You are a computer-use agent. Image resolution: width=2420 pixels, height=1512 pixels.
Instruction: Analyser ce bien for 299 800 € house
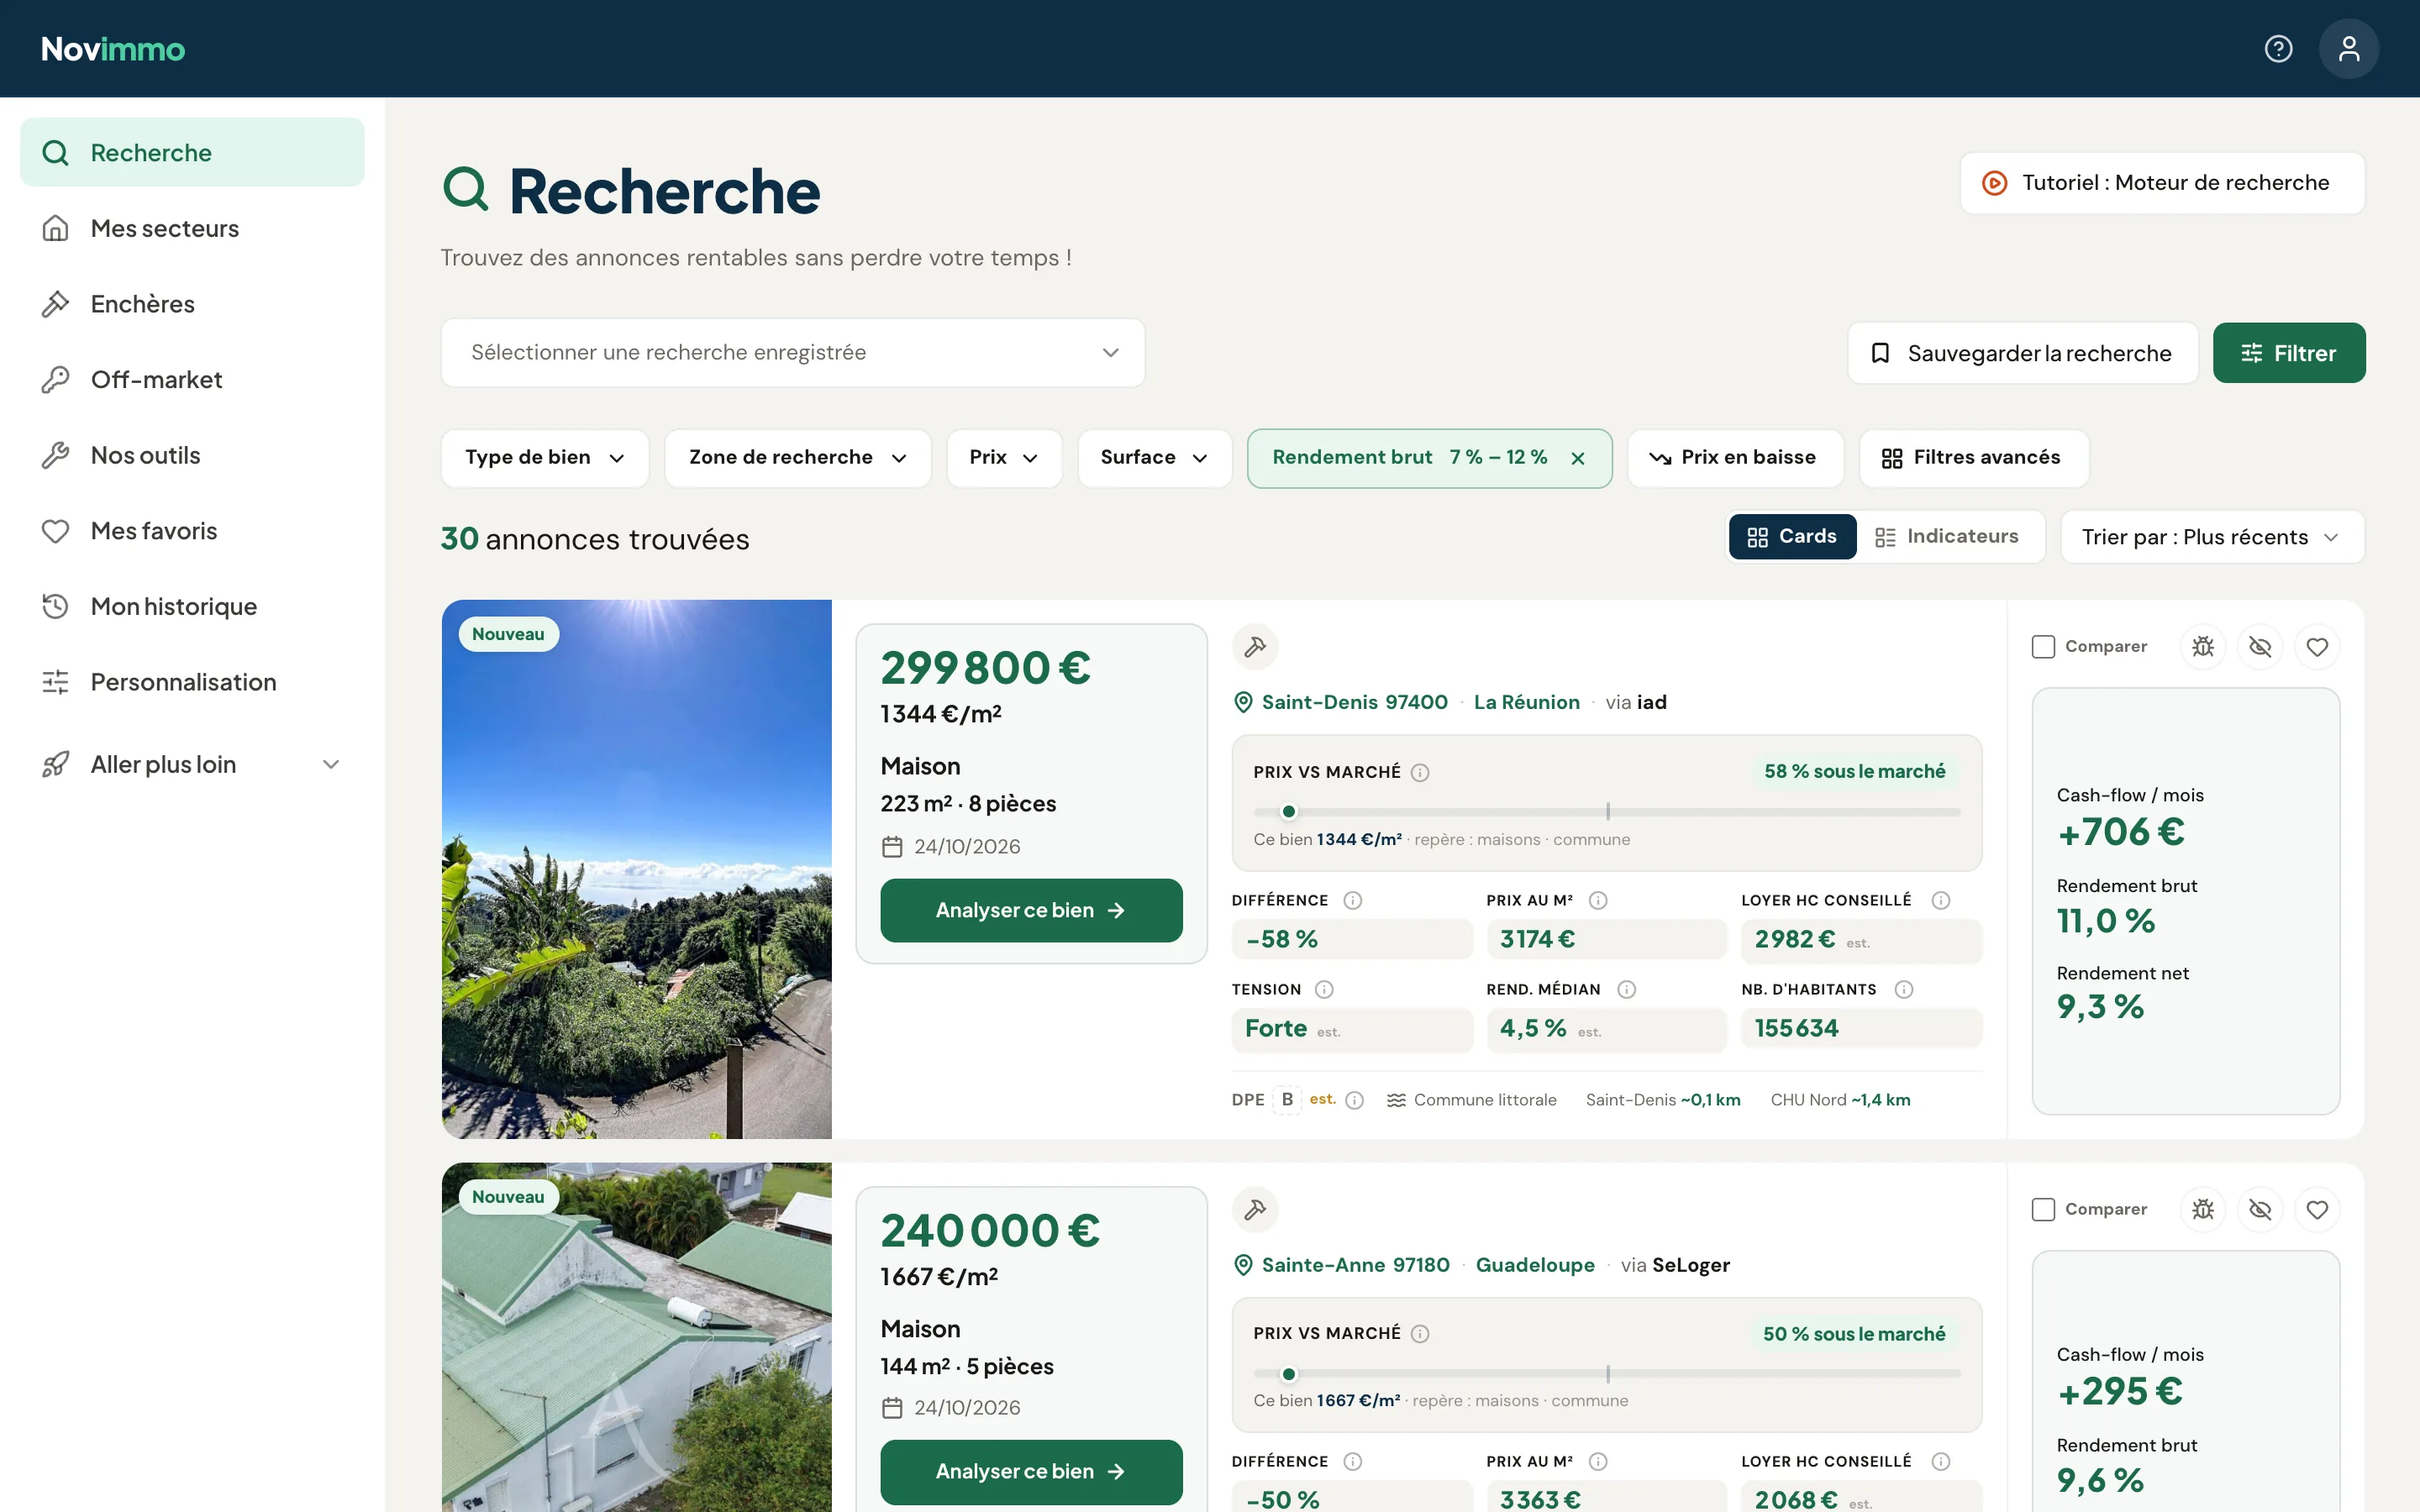[1031, 910]
